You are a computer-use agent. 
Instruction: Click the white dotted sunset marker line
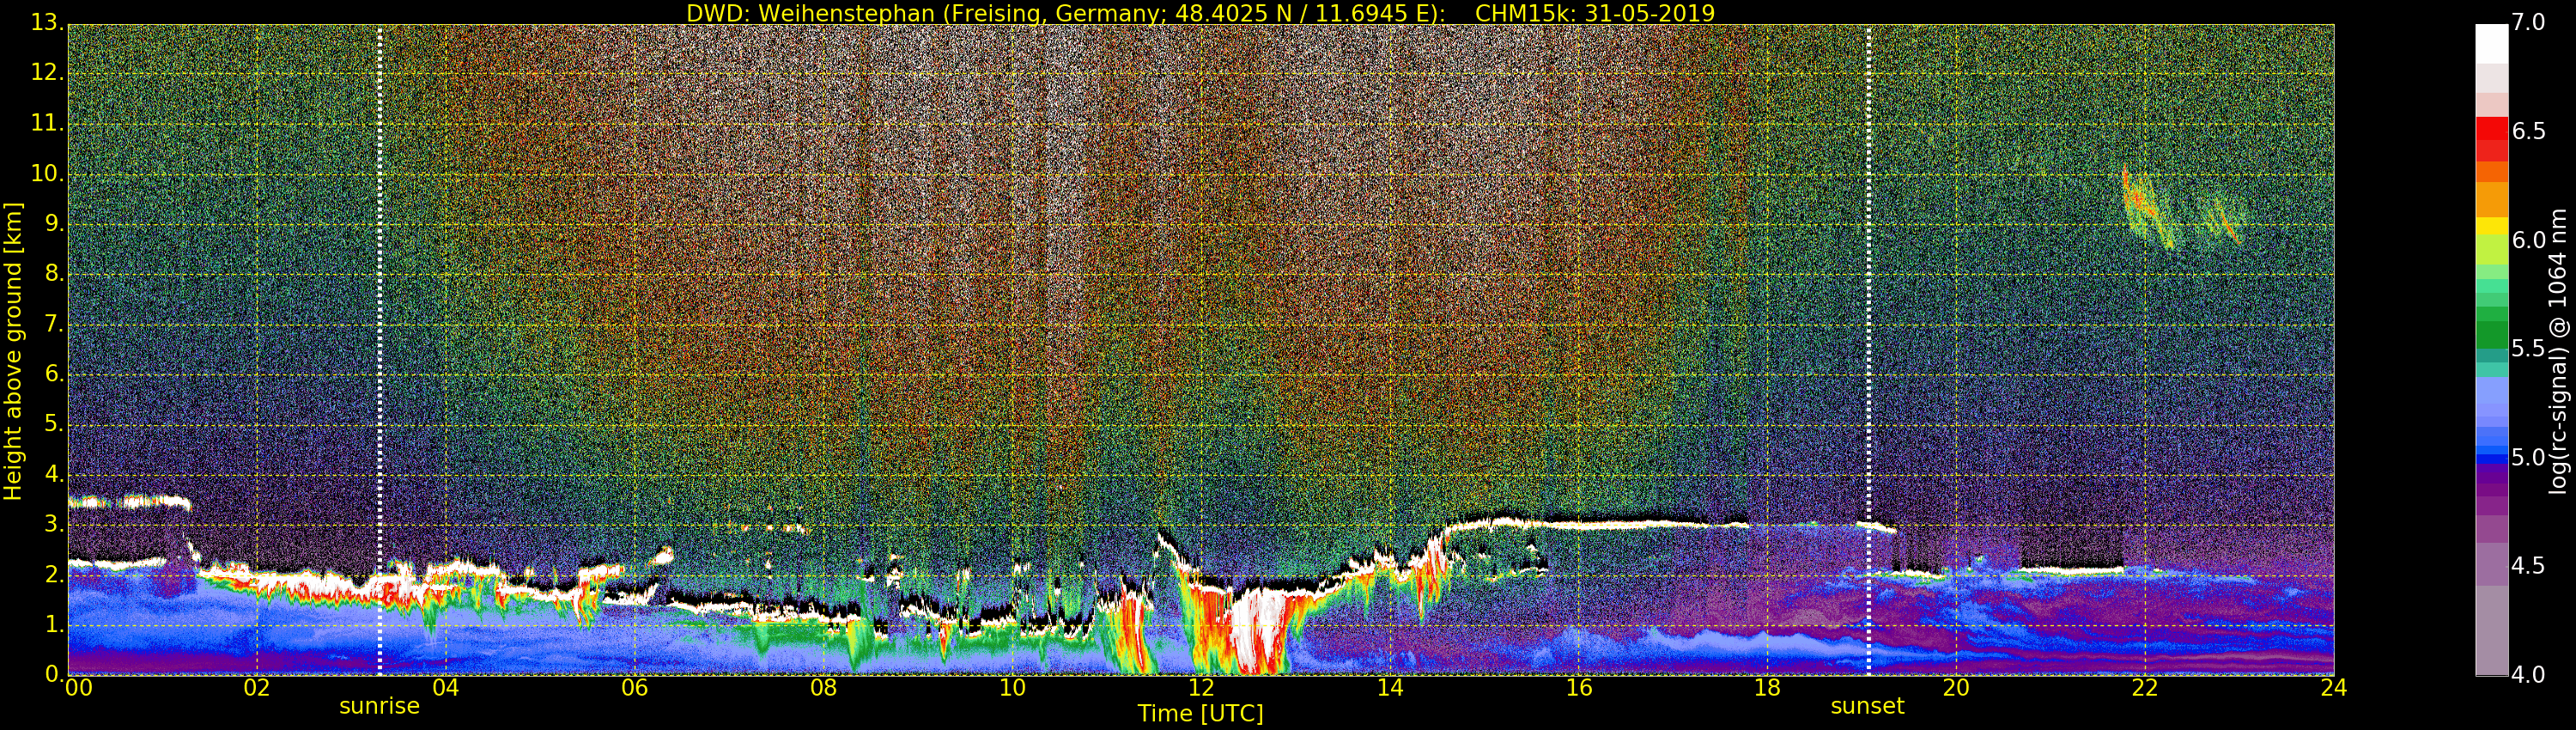point(1869,350)
